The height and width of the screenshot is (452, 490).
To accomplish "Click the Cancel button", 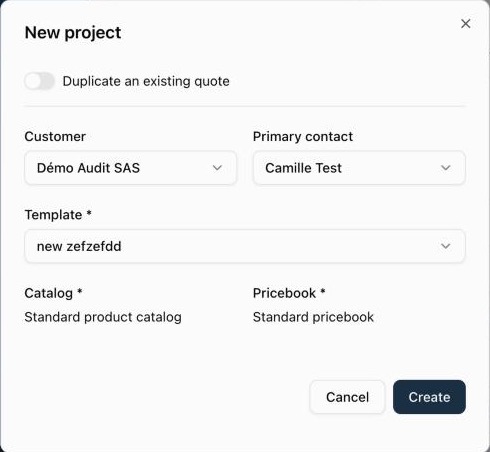I will [x=347, y=397].
